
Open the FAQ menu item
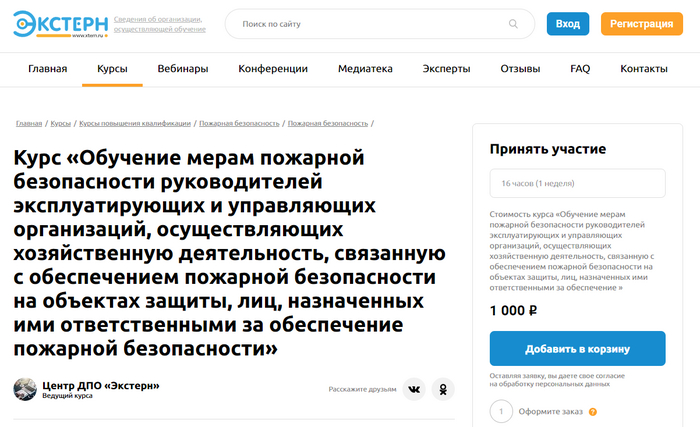[x=580, y=69]
